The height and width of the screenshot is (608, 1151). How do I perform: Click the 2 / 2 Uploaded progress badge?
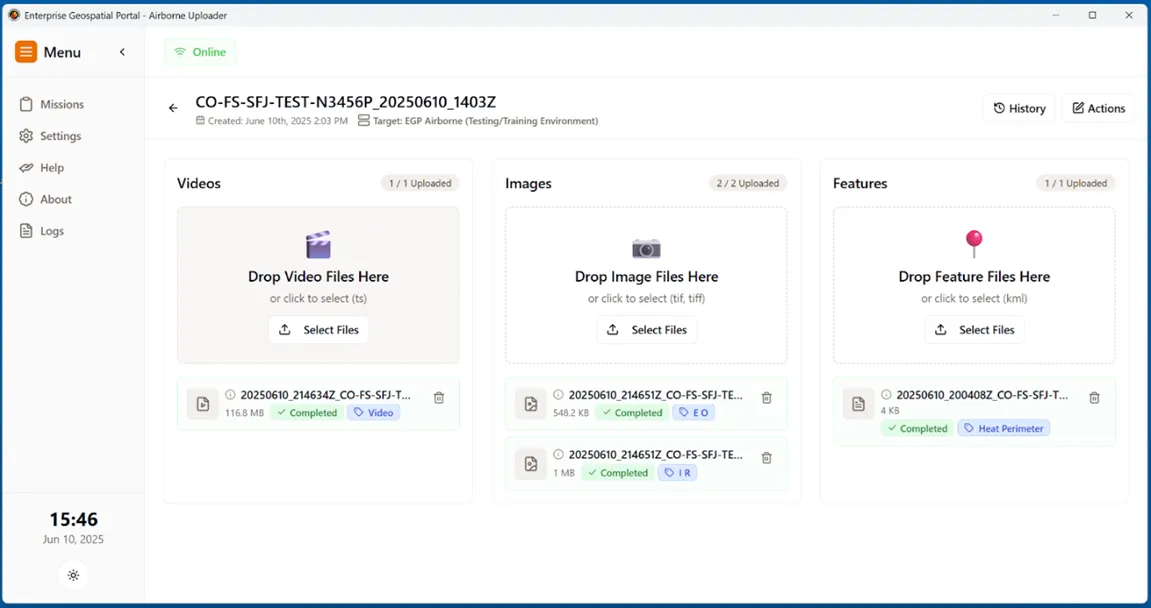pyautogui.click(x=746, y=183)
